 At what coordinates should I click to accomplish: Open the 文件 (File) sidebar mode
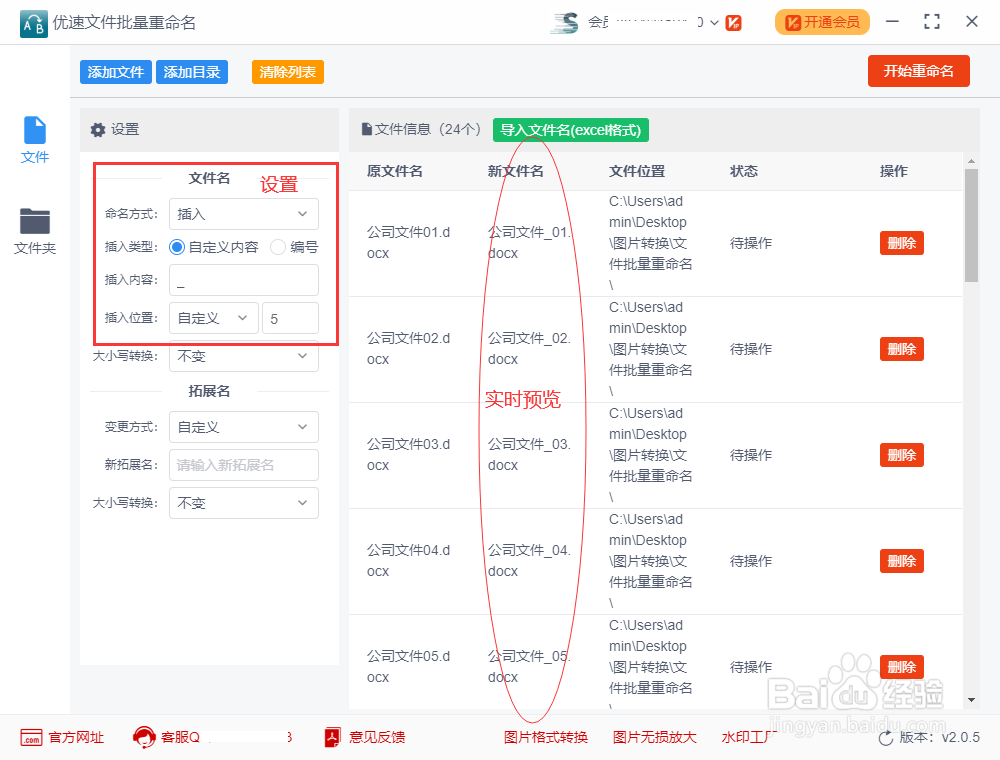tap(34, 140)
